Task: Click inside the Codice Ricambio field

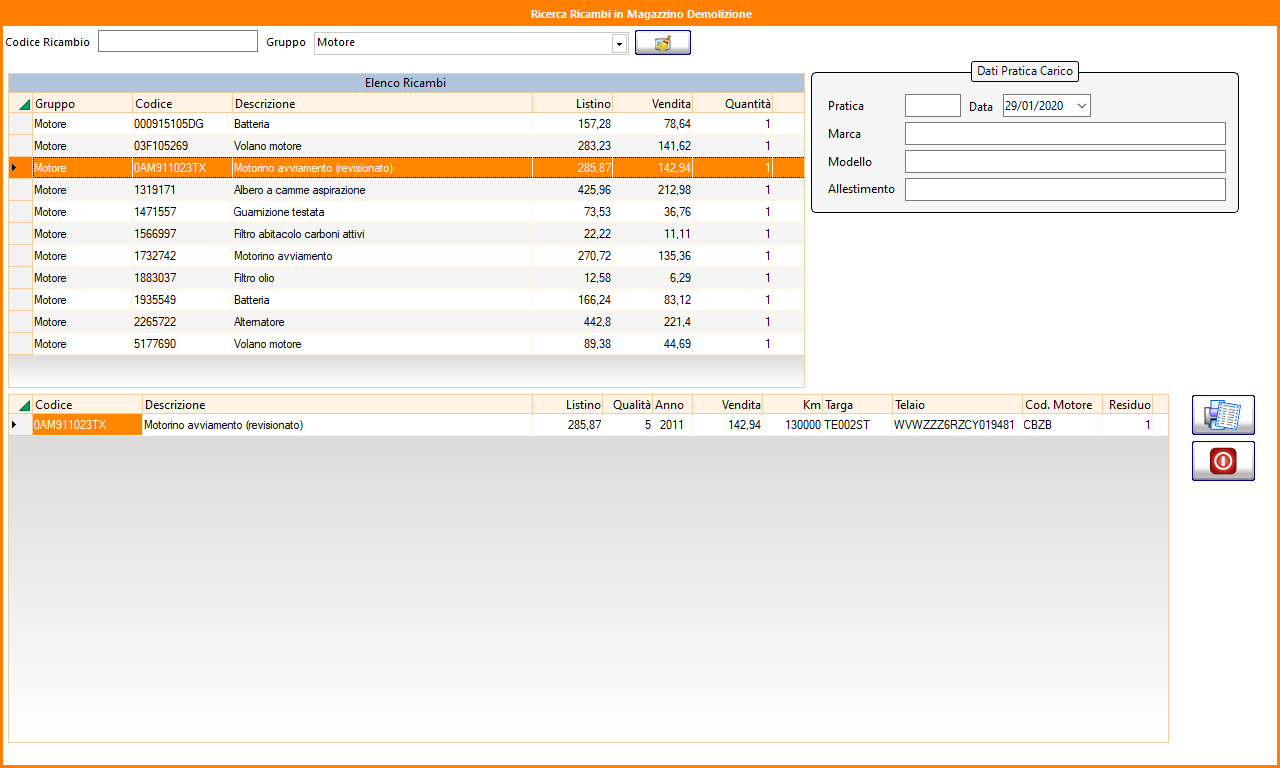Action: click(x=178, y=41)
